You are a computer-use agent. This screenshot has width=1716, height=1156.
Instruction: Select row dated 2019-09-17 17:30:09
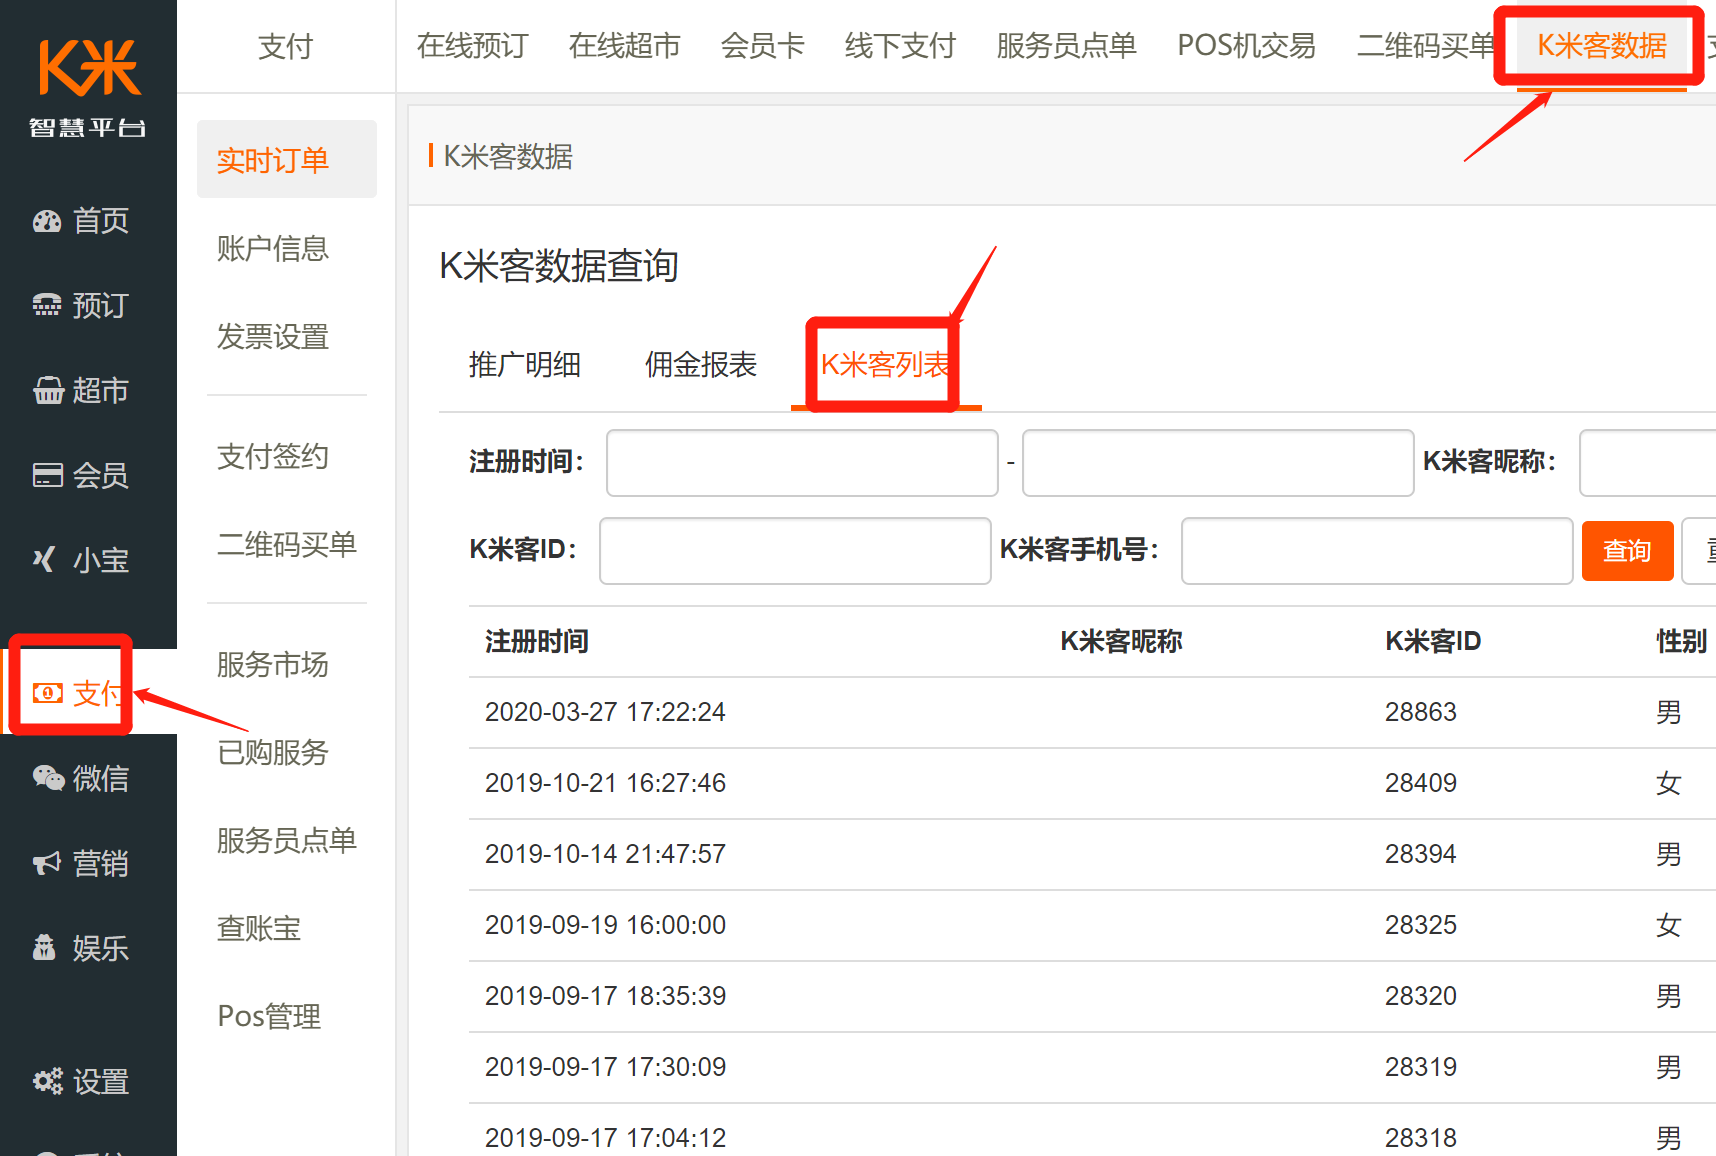click(x=1092, y=1067)
